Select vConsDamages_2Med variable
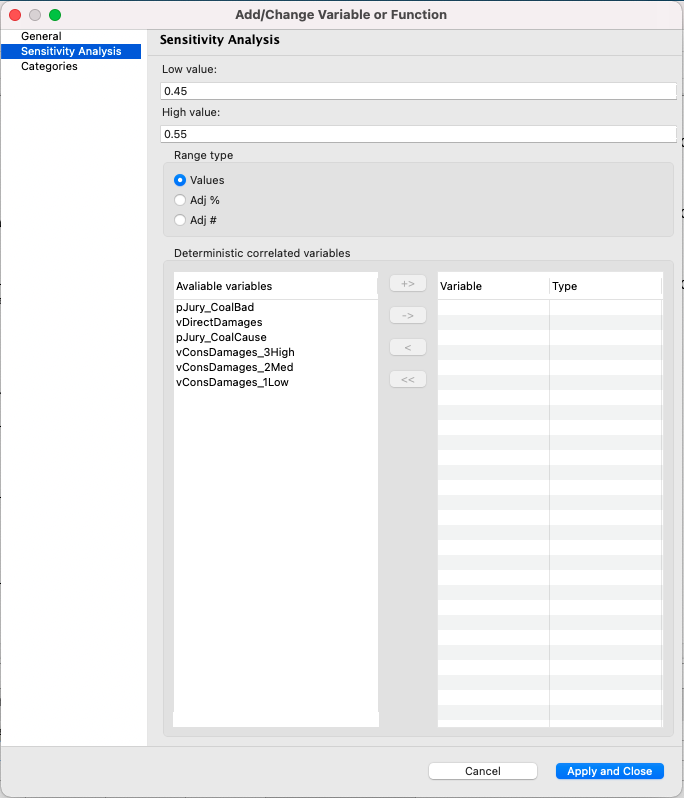 (x=234, y=367)
